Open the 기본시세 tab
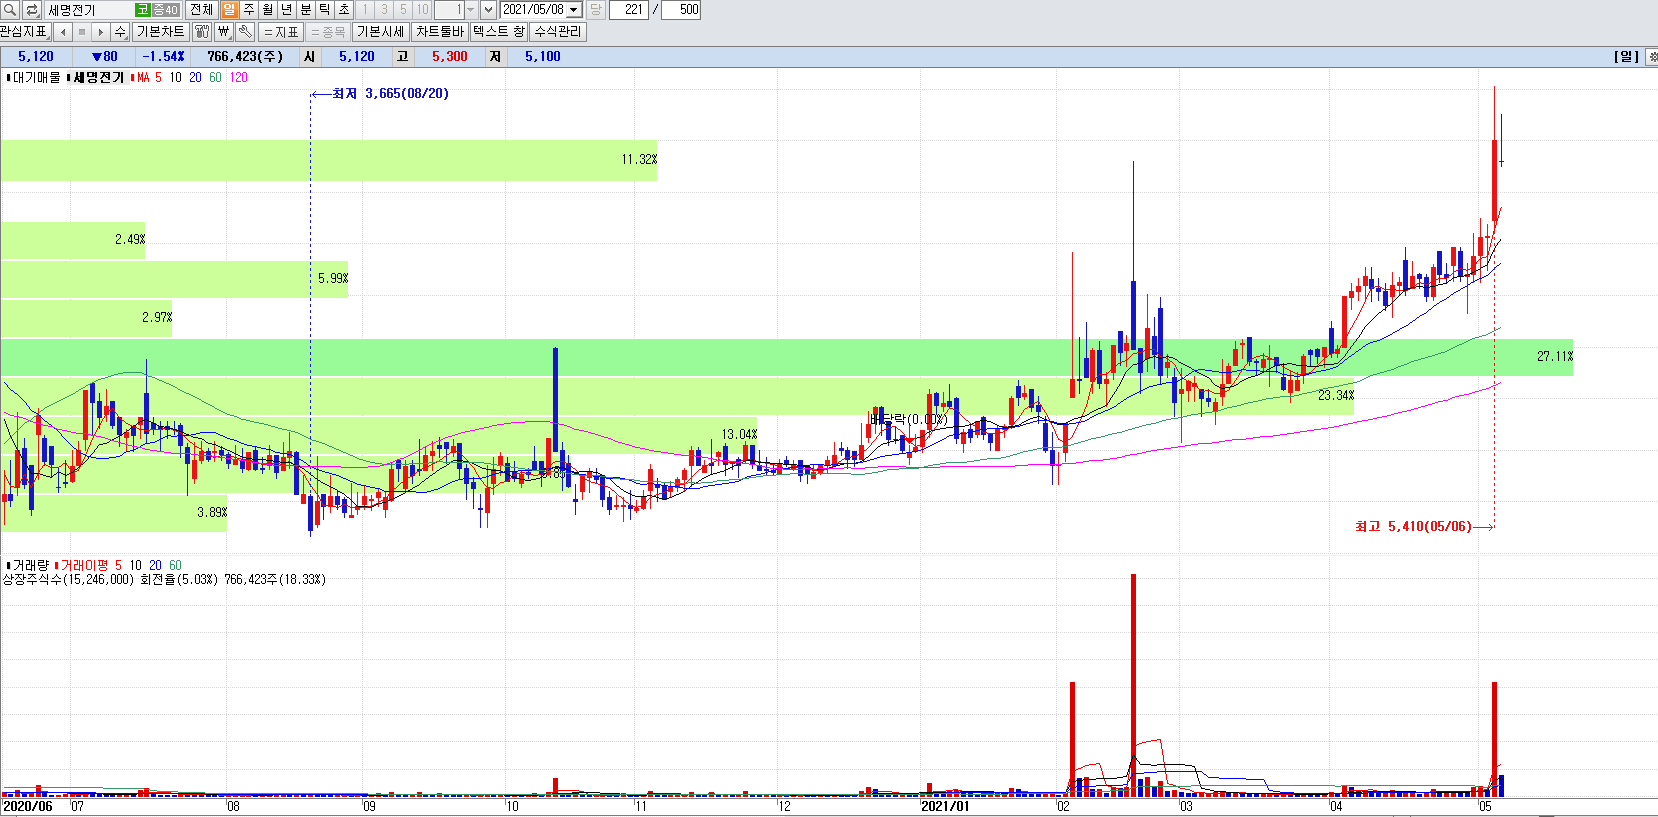The height and width of the screenshot is (817, 1658). point(380,32)
